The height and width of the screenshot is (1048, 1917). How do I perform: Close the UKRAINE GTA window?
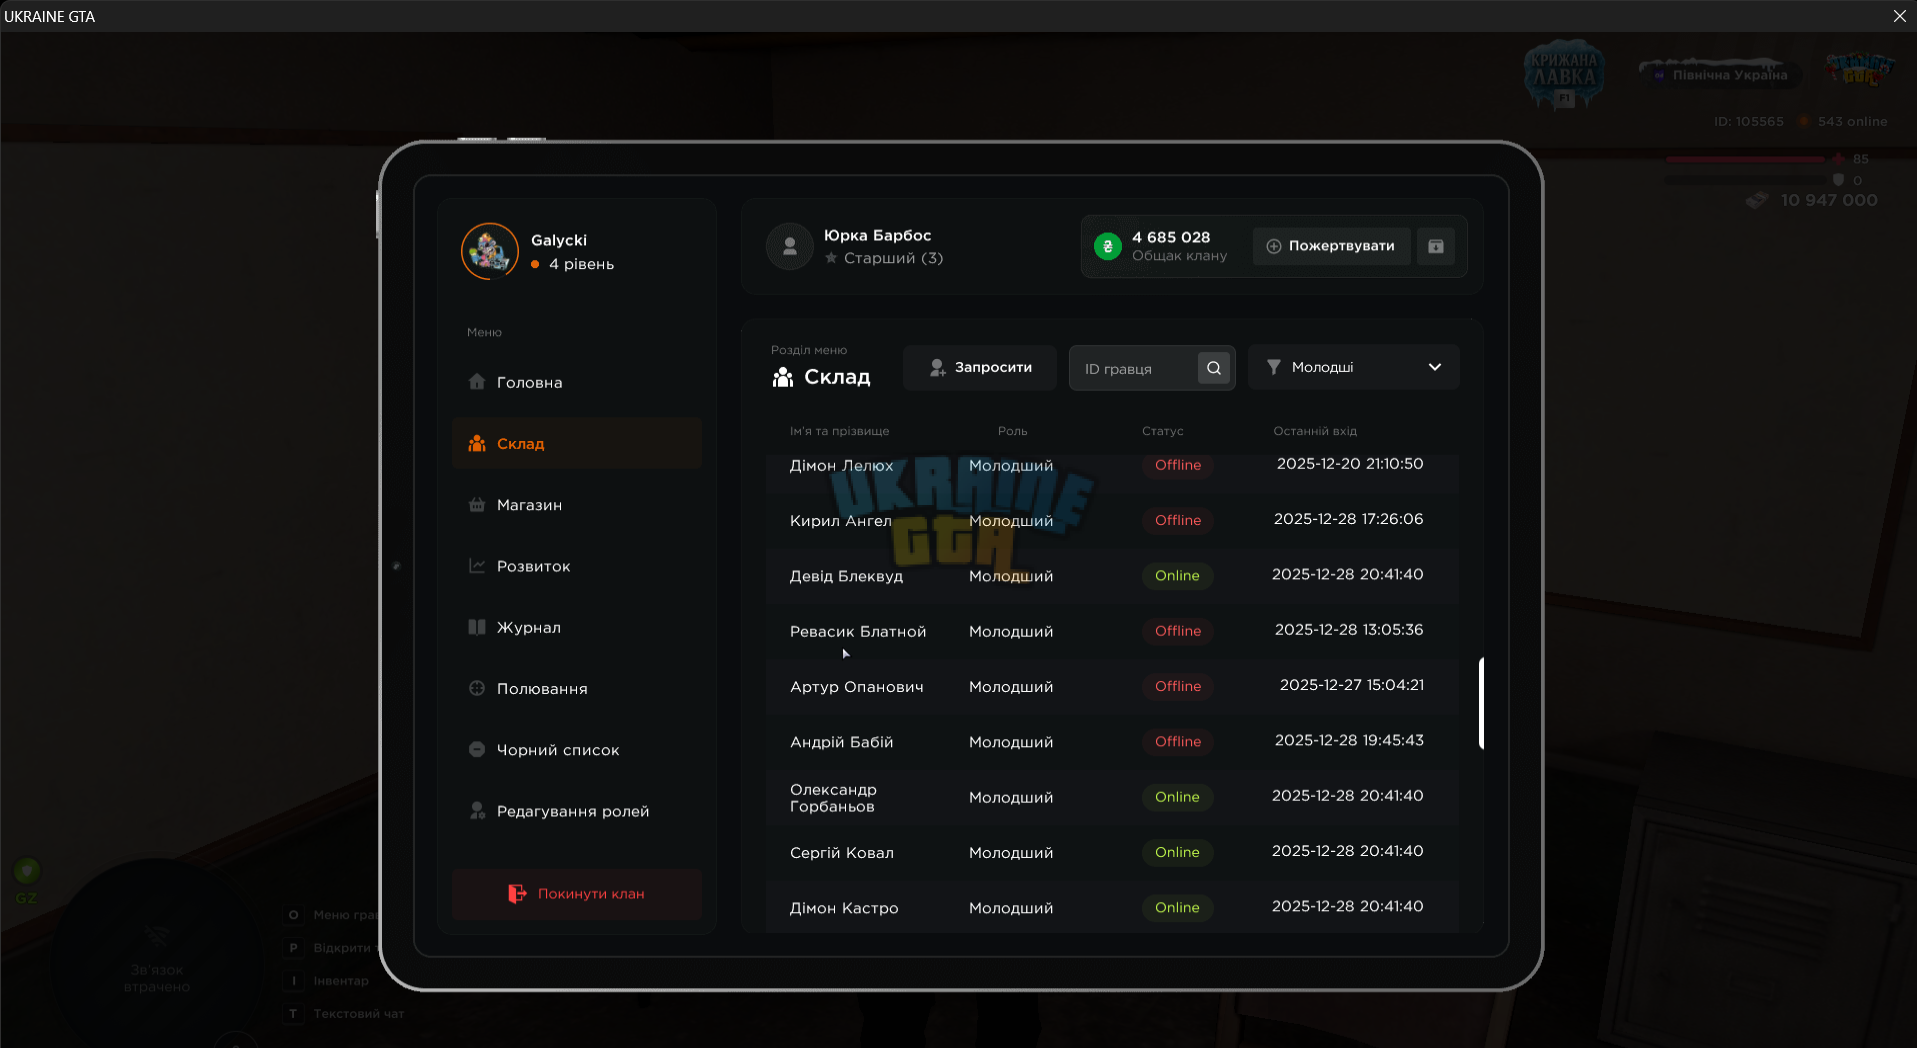tap(1899, 16)
